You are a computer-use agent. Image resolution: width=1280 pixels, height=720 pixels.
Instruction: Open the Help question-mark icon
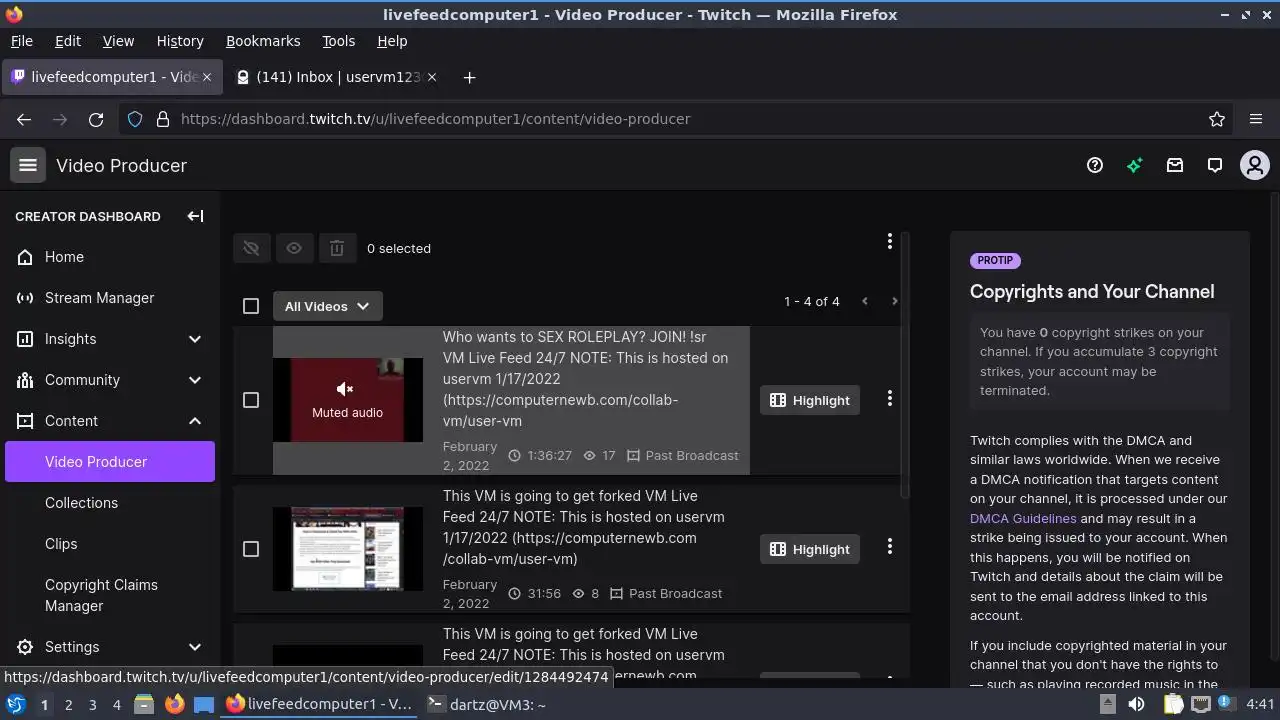coord(1095,166)
